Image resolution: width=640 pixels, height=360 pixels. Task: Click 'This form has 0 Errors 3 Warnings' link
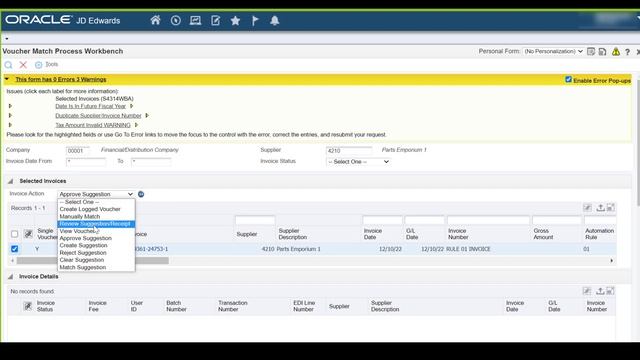[61, 79]
